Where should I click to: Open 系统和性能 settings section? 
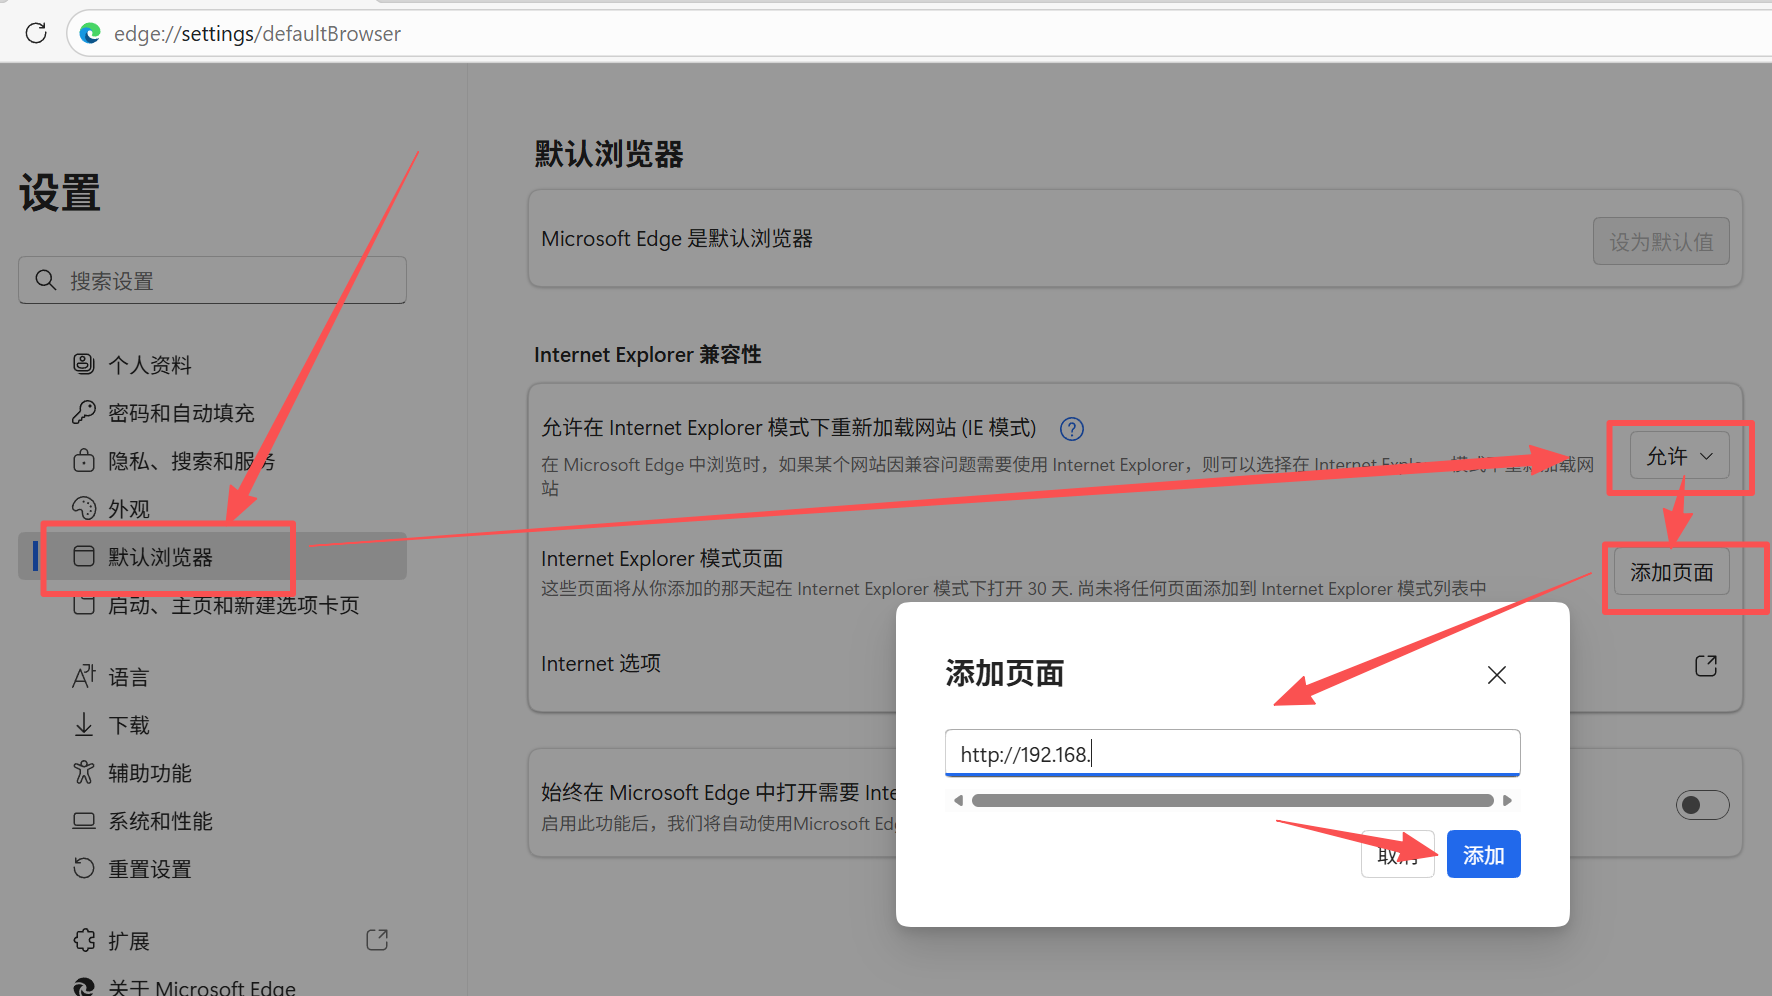(x=160, y=821)
